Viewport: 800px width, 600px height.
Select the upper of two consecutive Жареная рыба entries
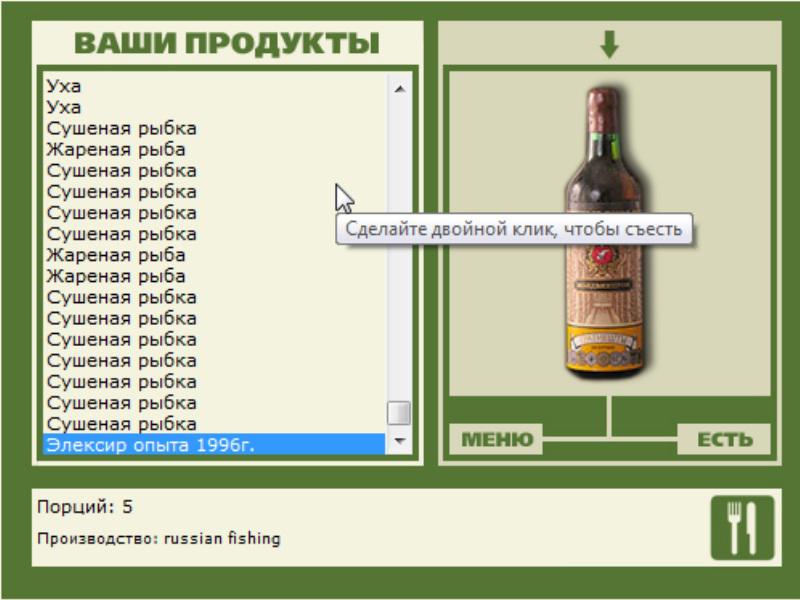[x=214, y=255]
